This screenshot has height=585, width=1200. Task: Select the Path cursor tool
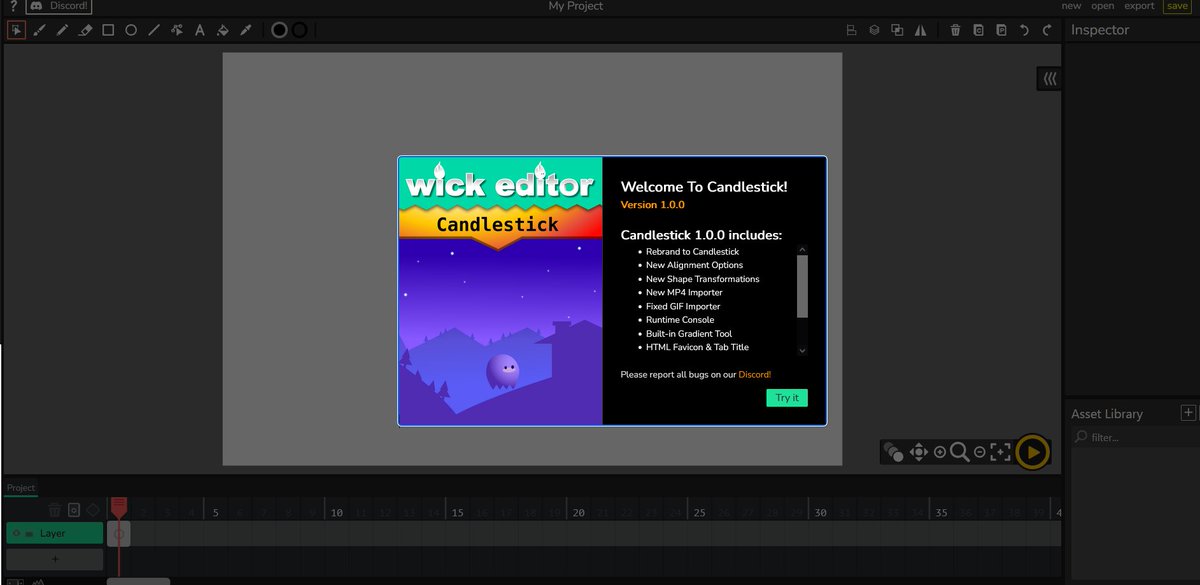[x=177, y=30]
